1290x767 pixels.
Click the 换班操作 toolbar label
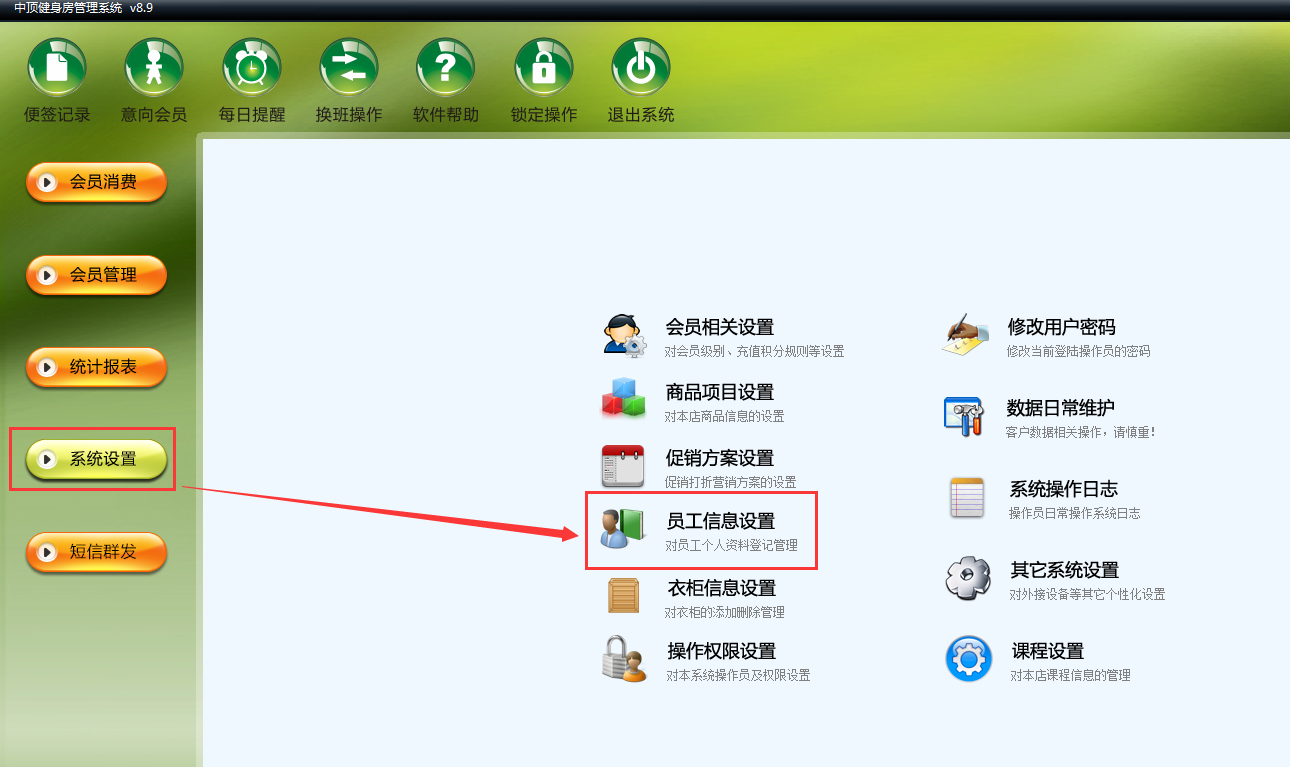[349, 115]
